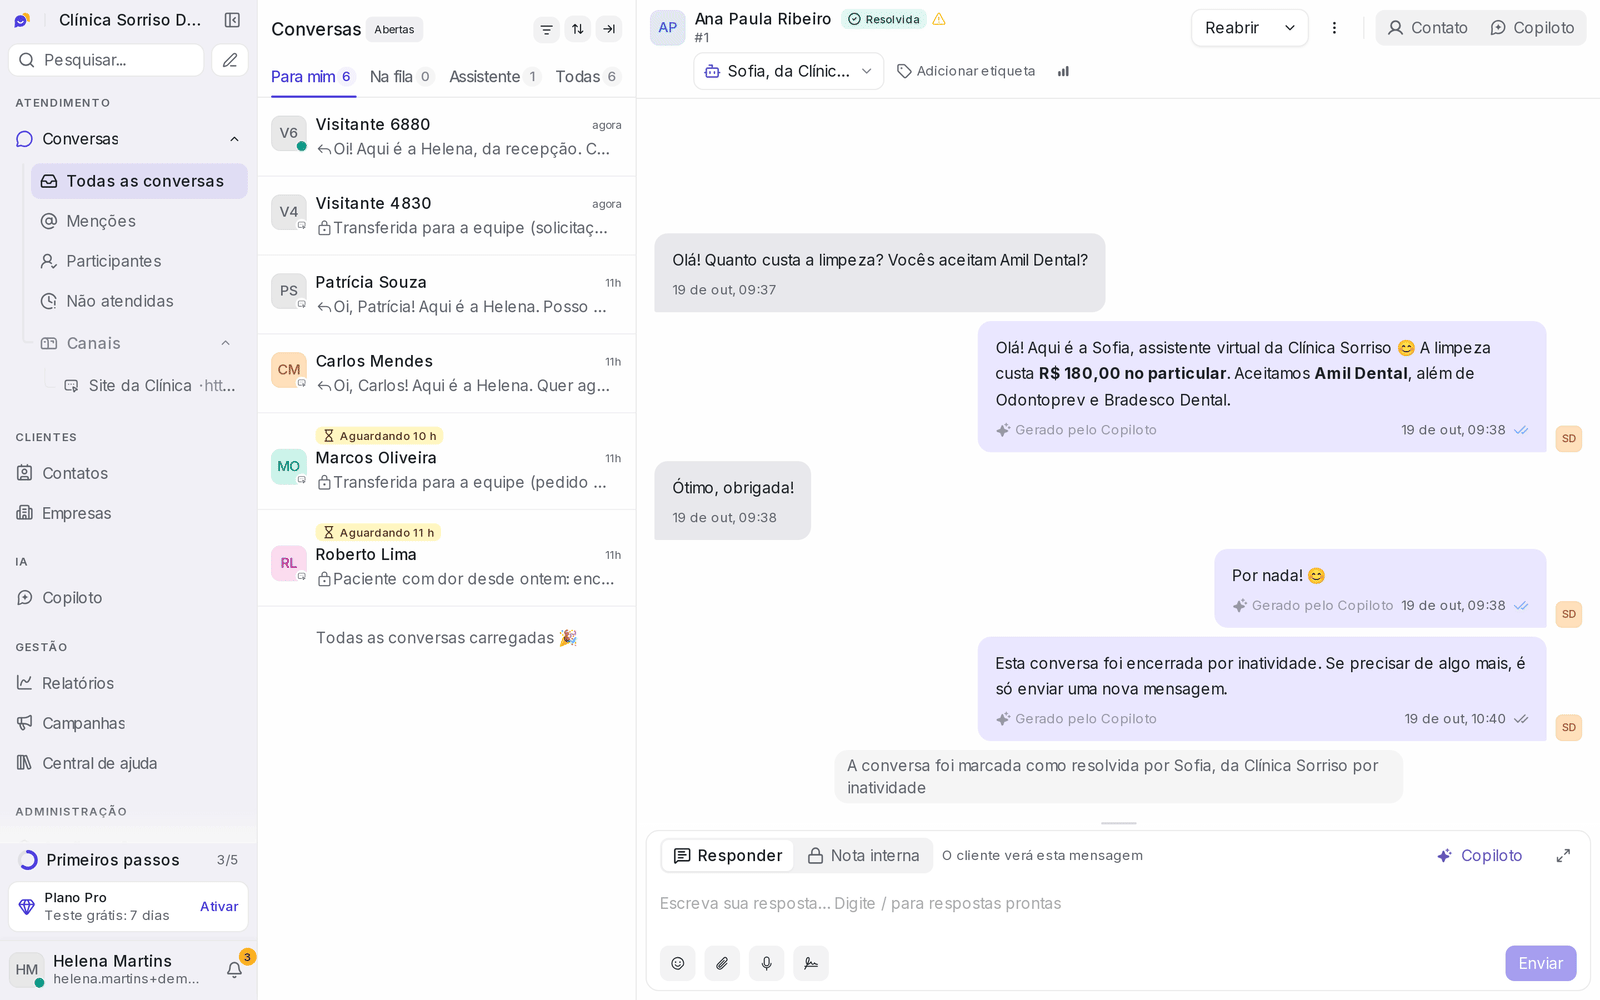Open Campanhas page

[128, 723]
